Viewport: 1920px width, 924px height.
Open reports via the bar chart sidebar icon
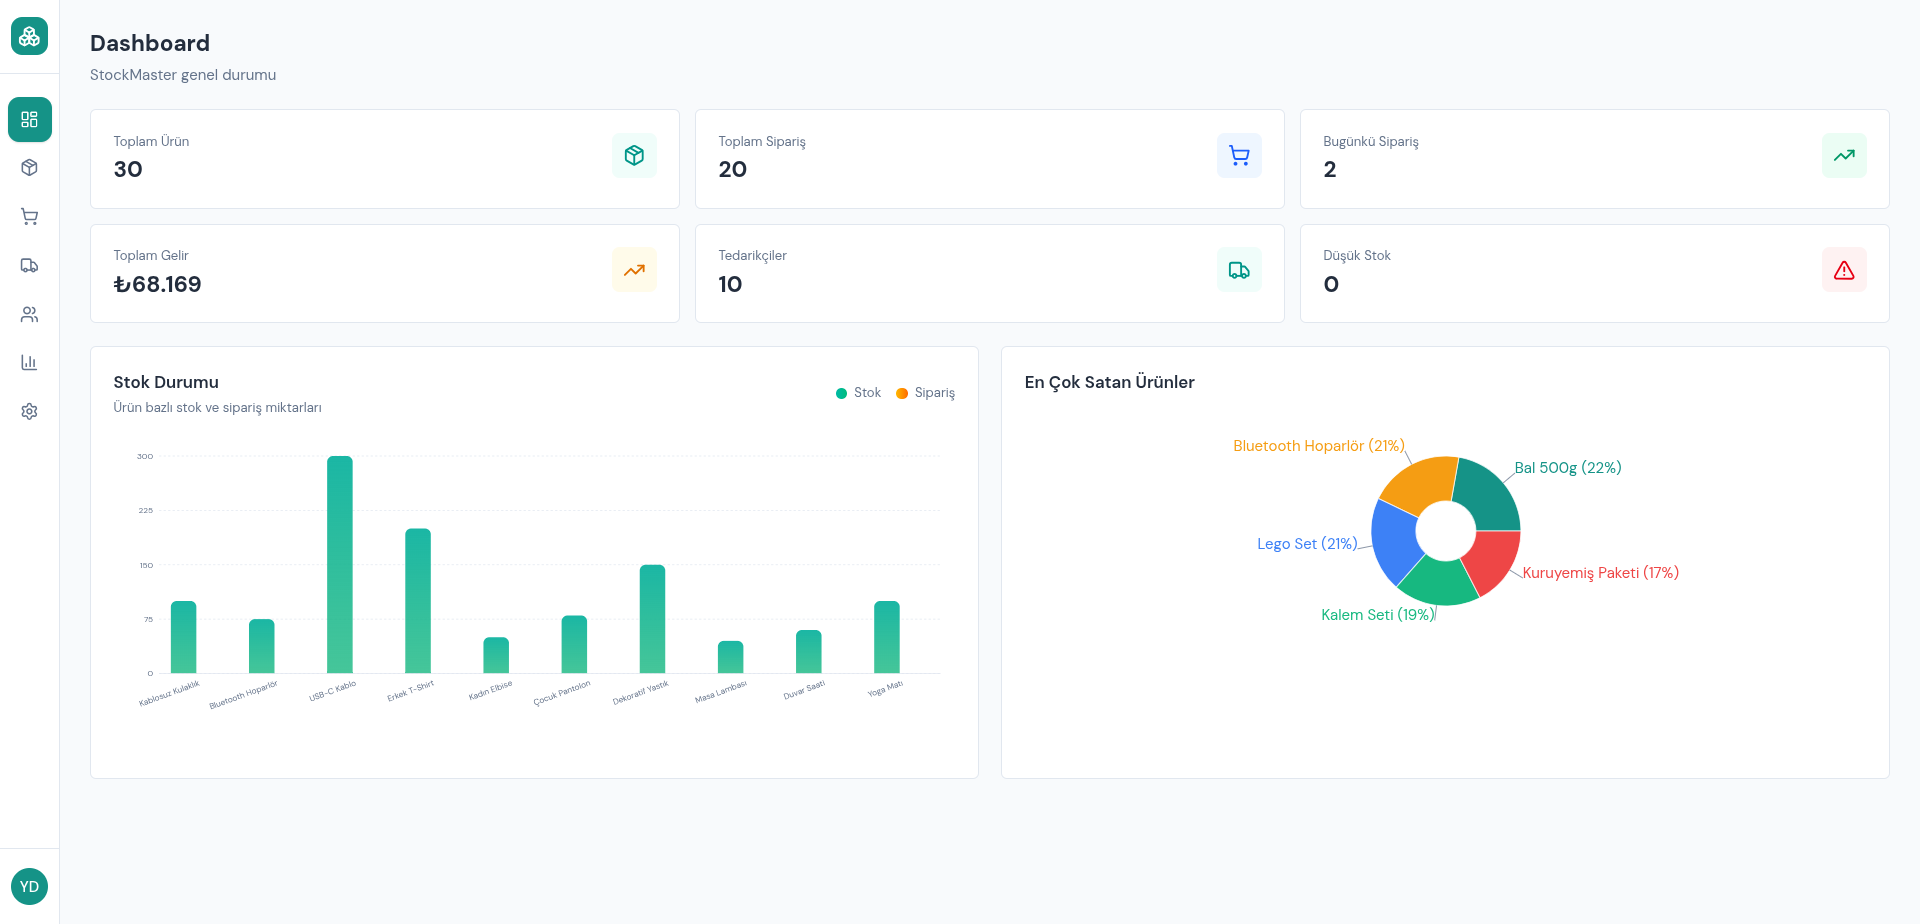click(29, 363)
